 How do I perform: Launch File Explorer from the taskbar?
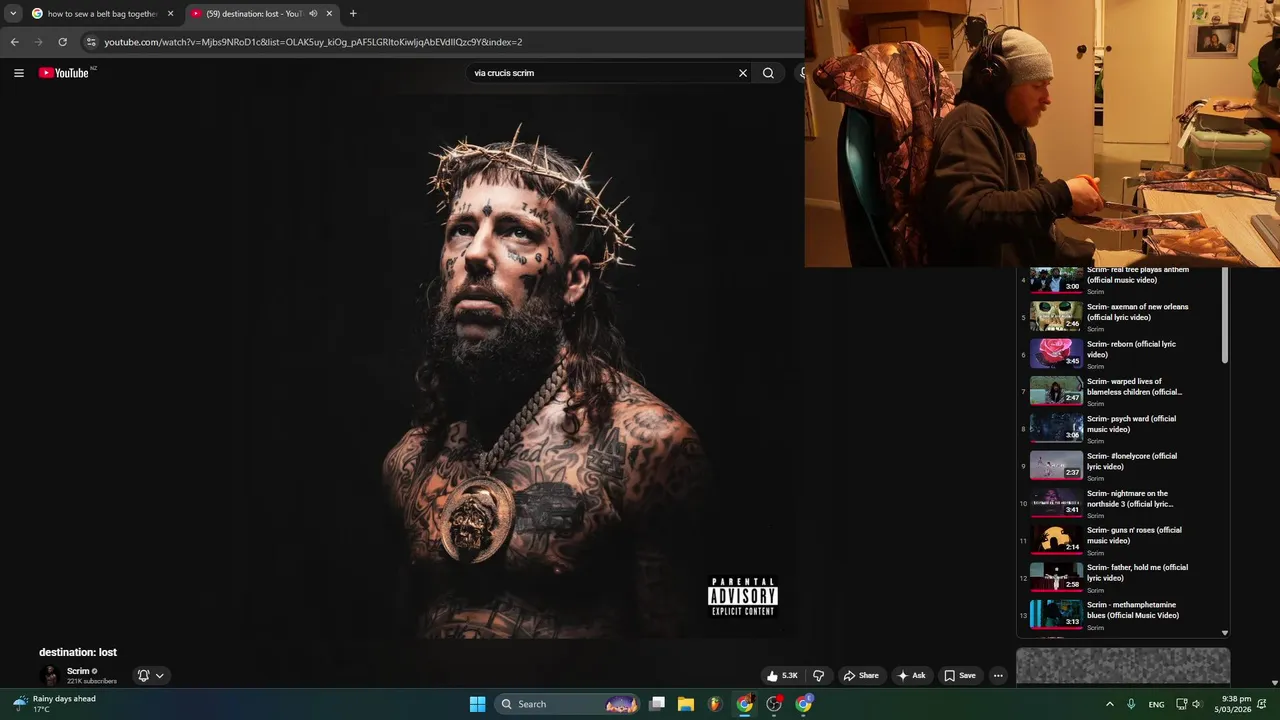[686, 704]
